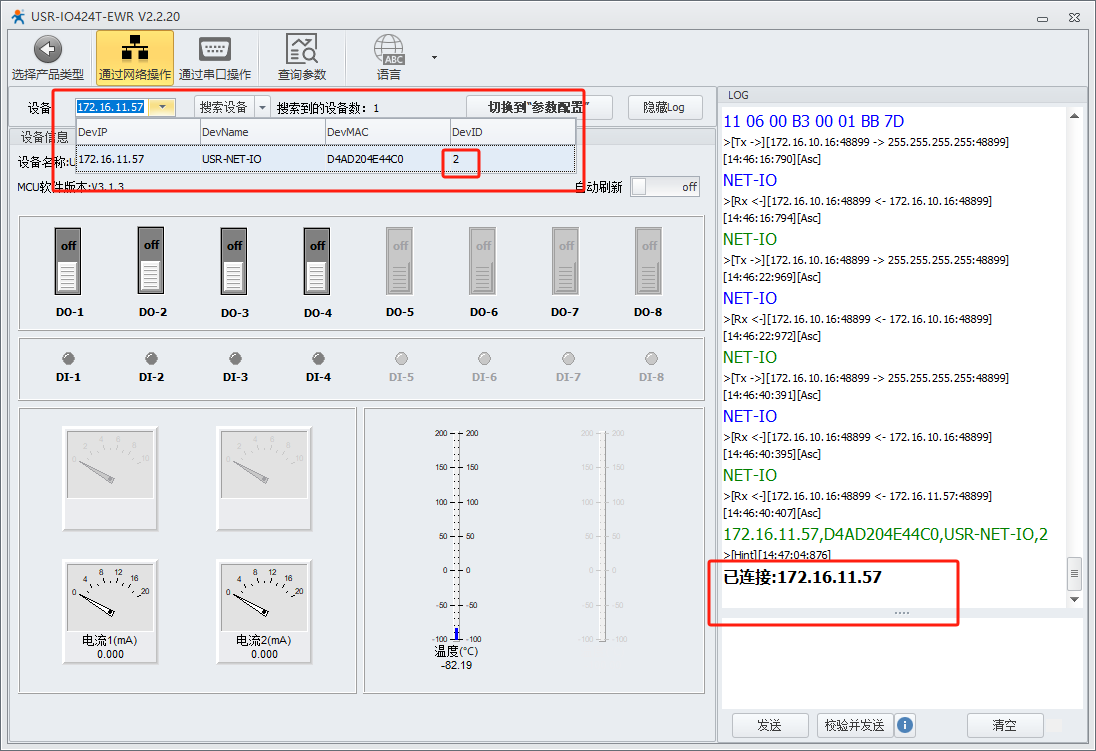Image resolution: width=1096 pixels, height=751 pixels.
Task: Click the clear log button
Action: point(1004,725)
